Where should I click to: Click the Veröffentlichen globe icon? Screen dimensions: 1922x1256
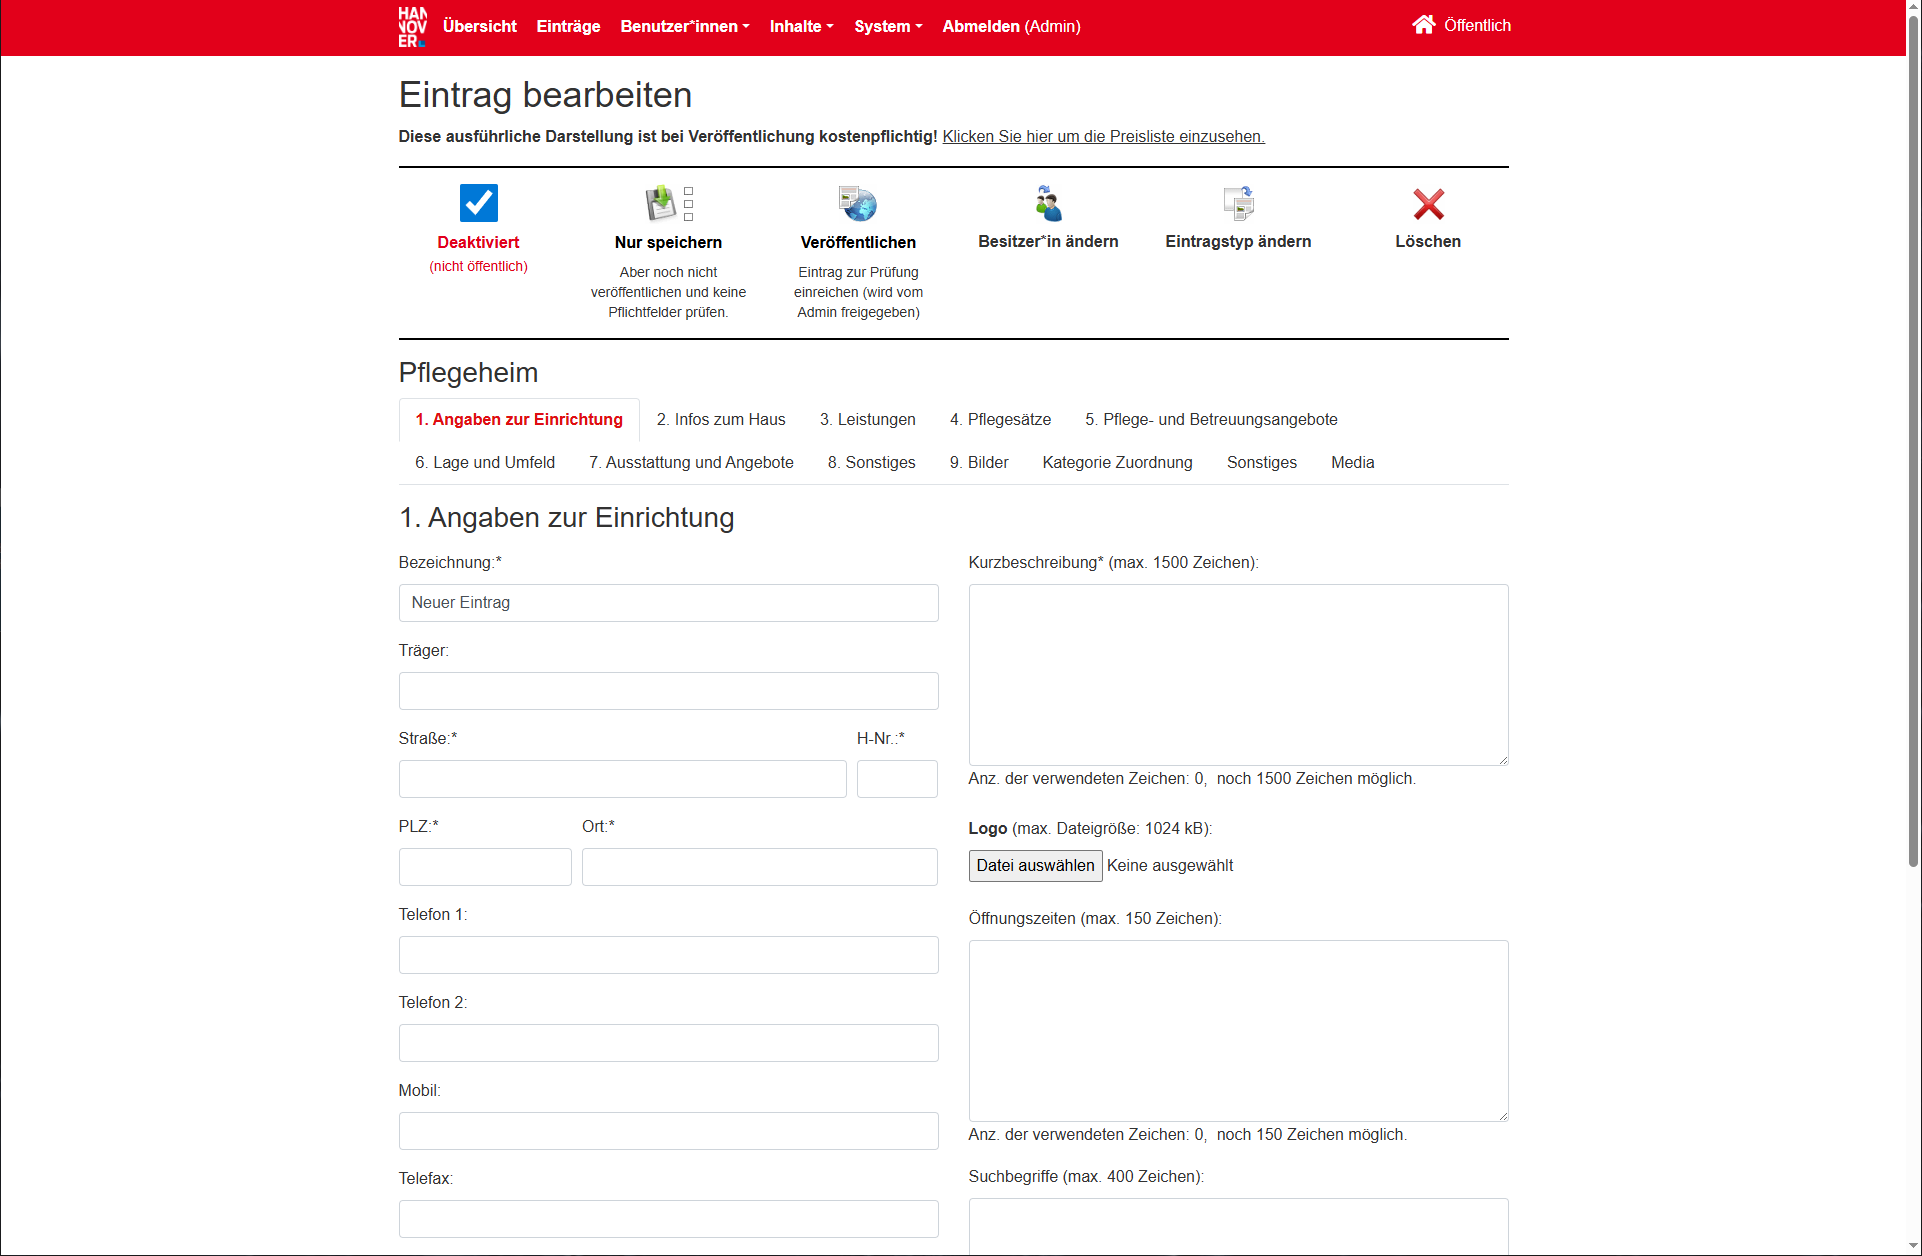tap(856, 203)
